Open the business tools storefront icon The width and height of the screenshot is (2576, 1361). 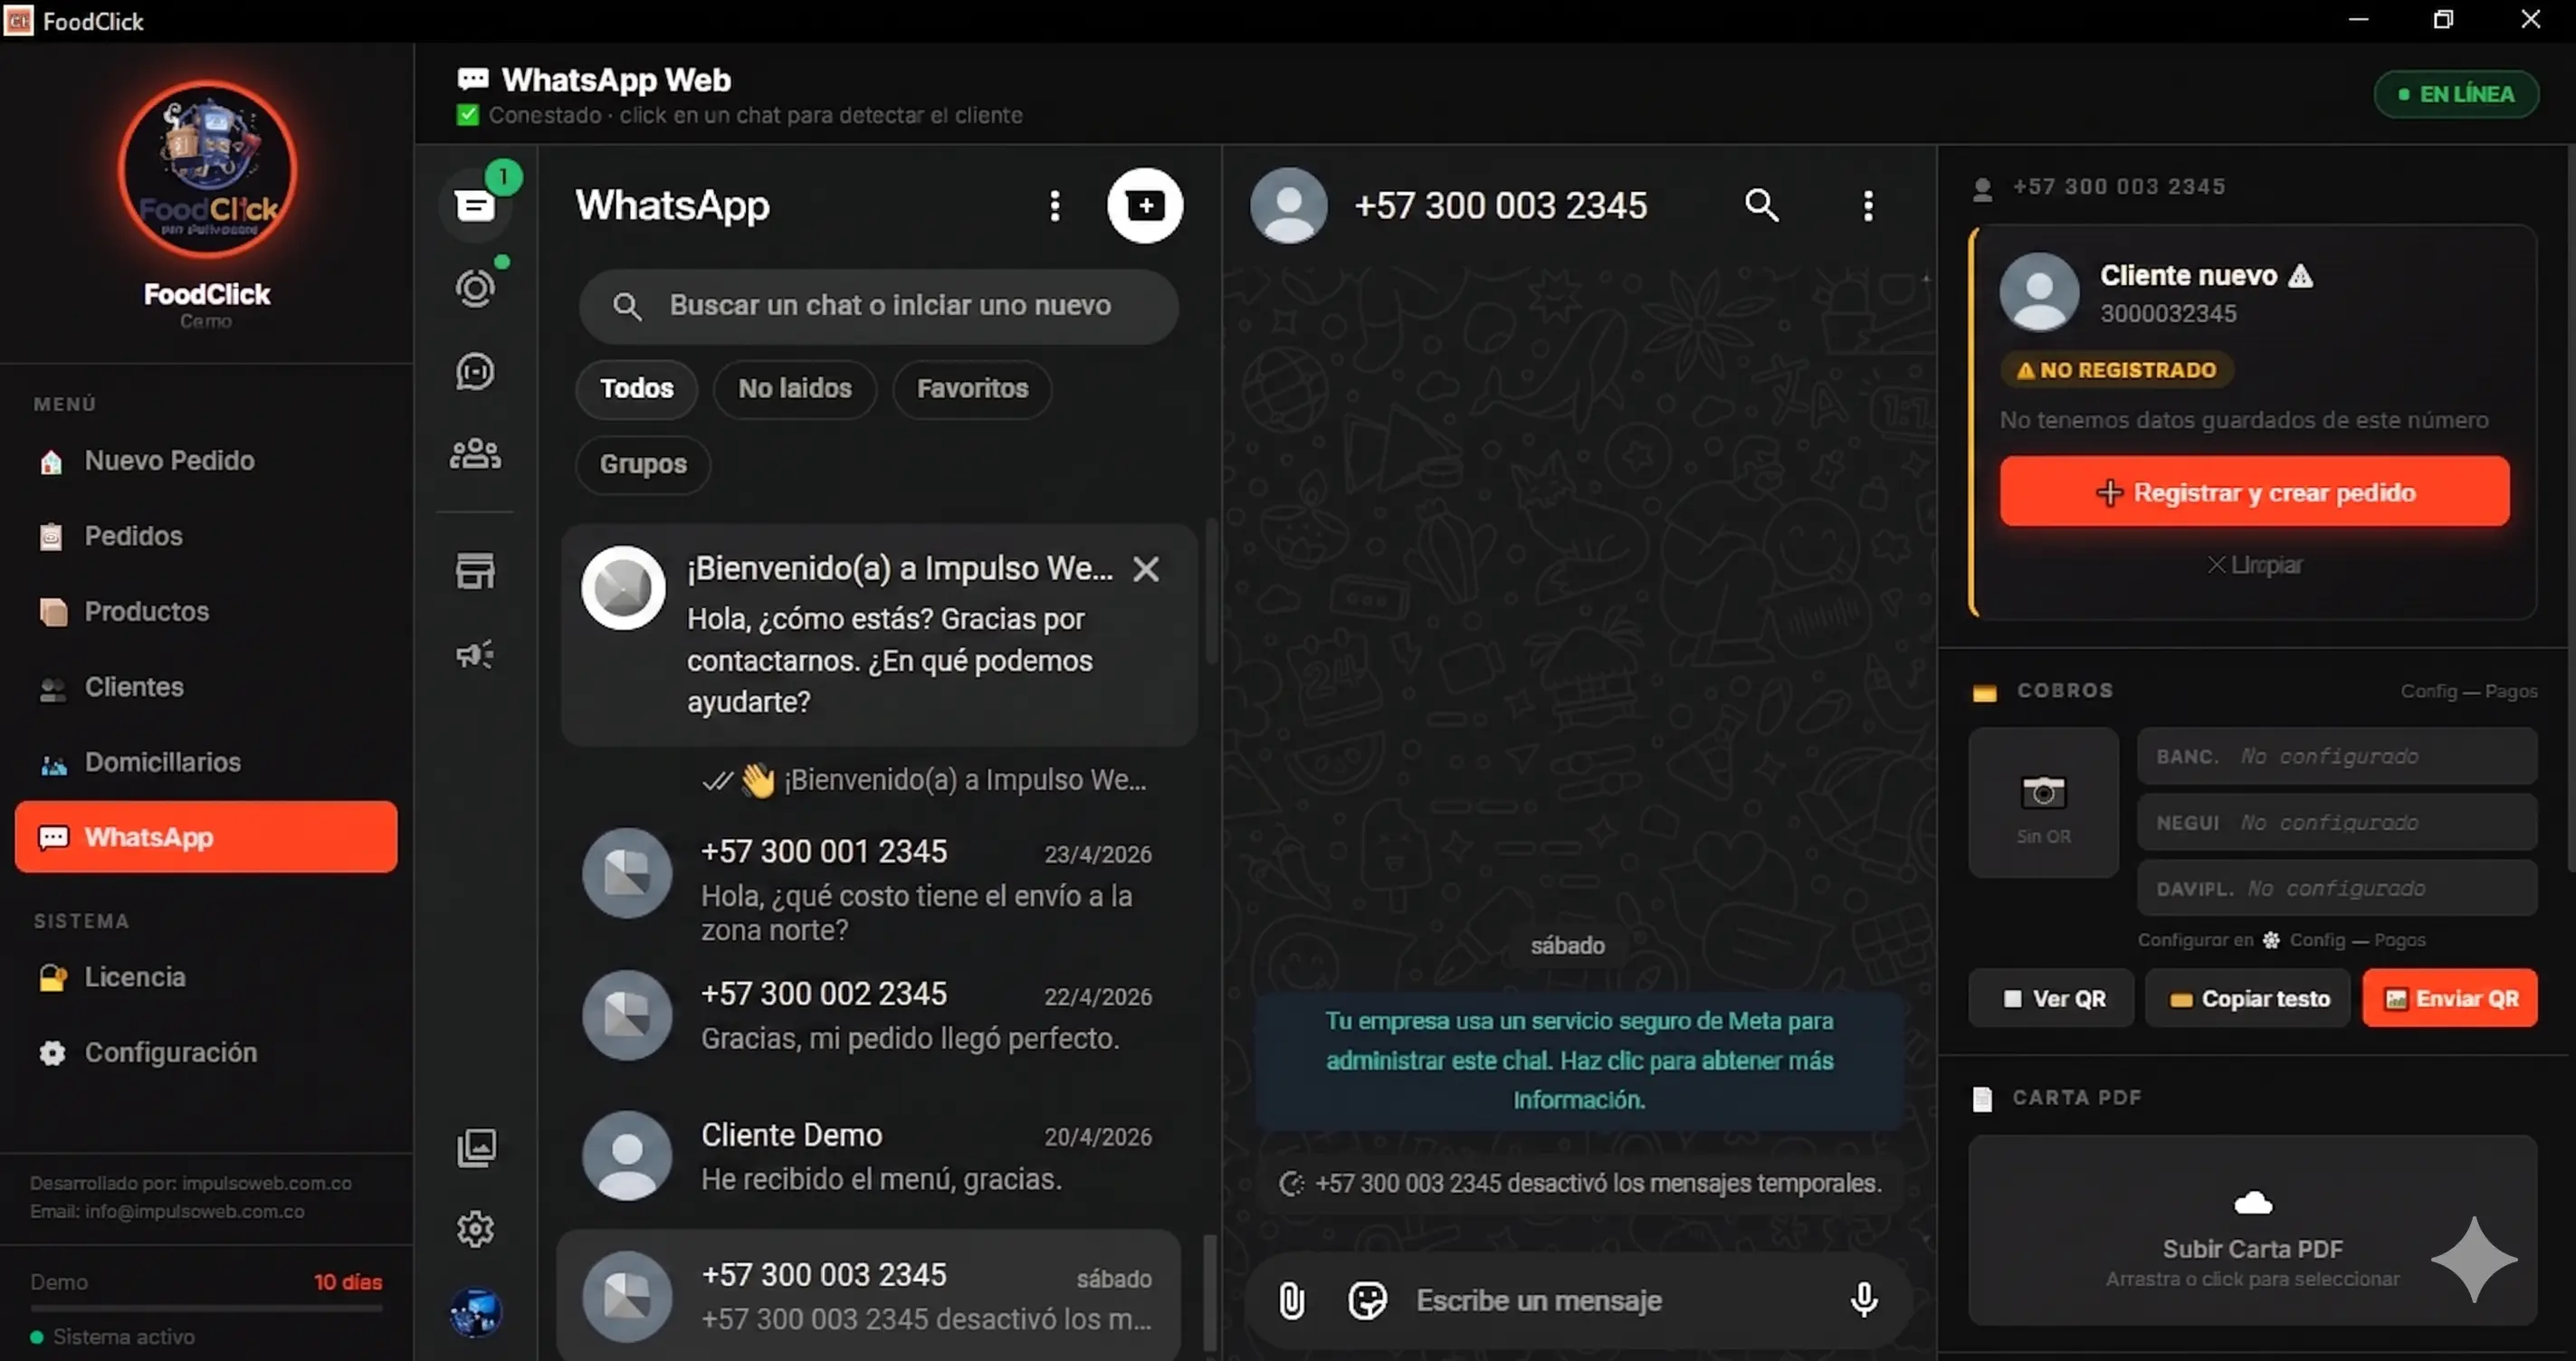click(x=475, y=571)
